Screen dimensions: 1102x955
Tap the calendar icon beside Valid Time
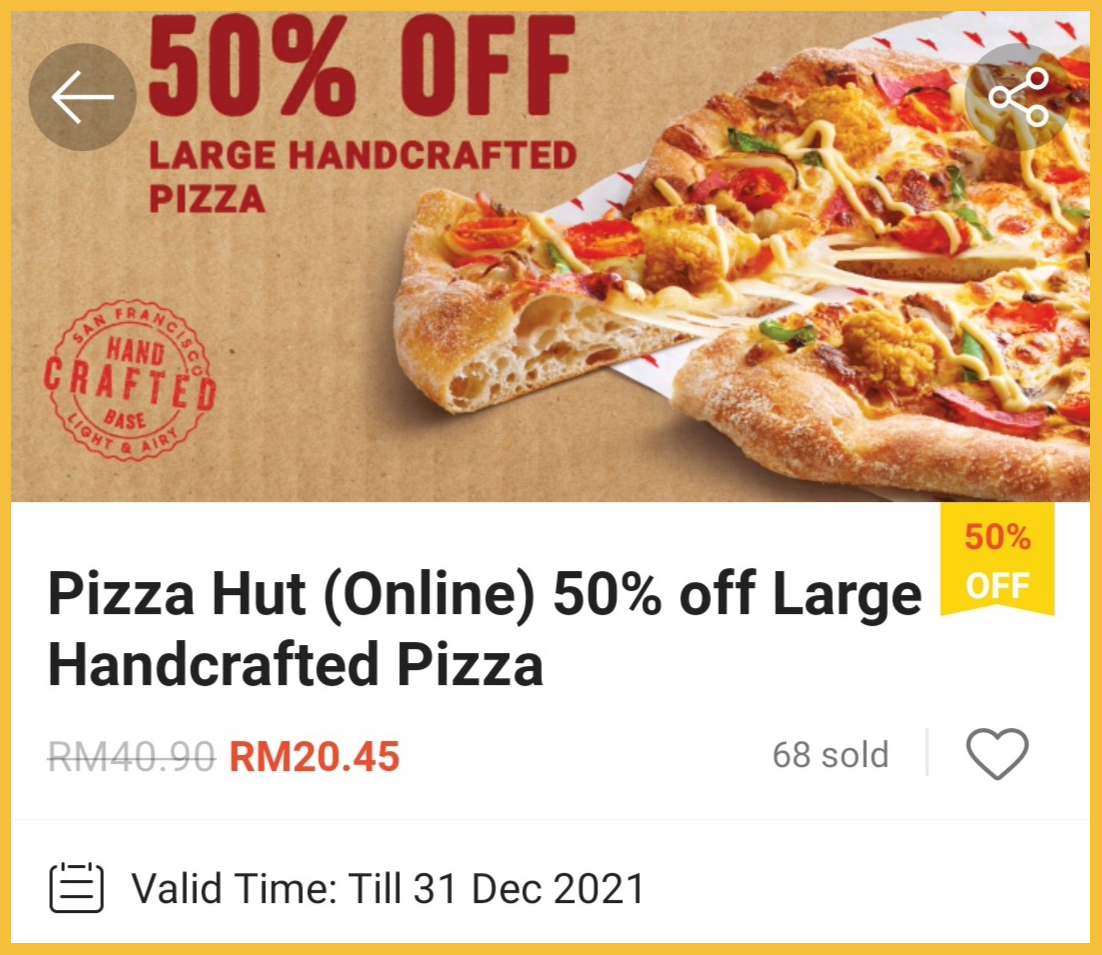(77, 888)
